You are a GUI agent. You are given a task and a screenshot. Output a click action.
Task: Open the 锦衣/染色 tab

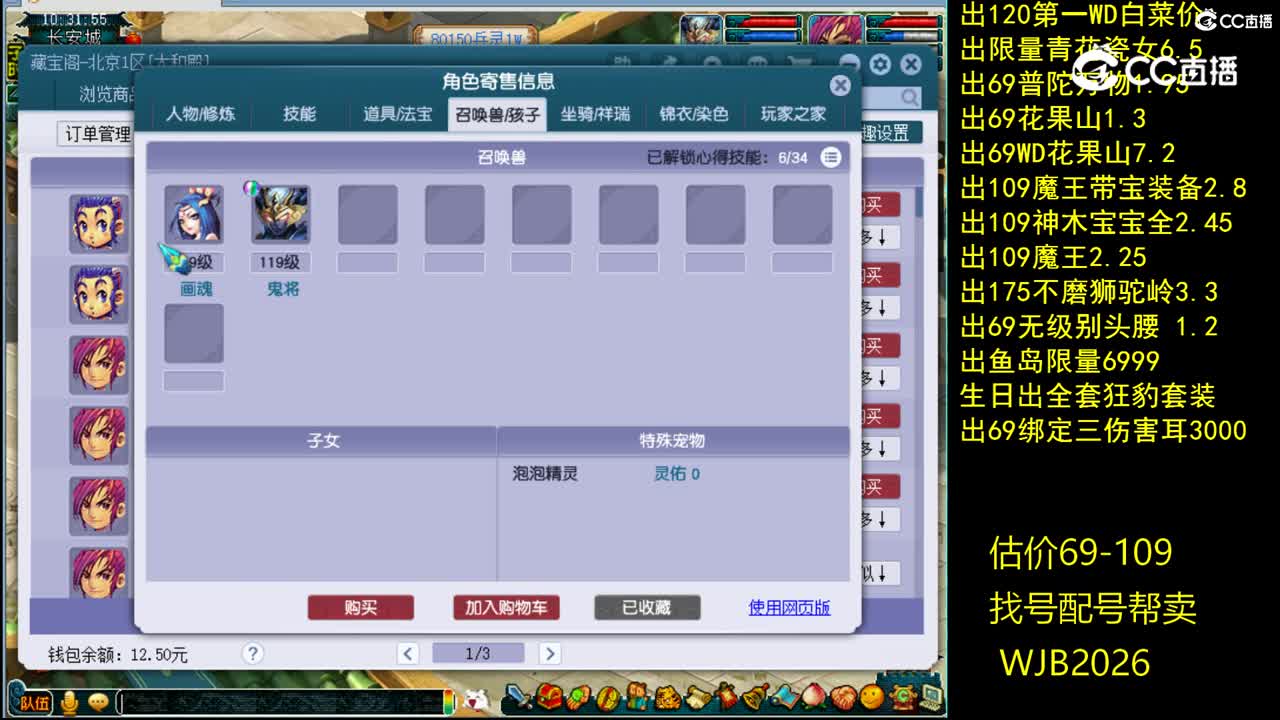[x=694, y=114]
